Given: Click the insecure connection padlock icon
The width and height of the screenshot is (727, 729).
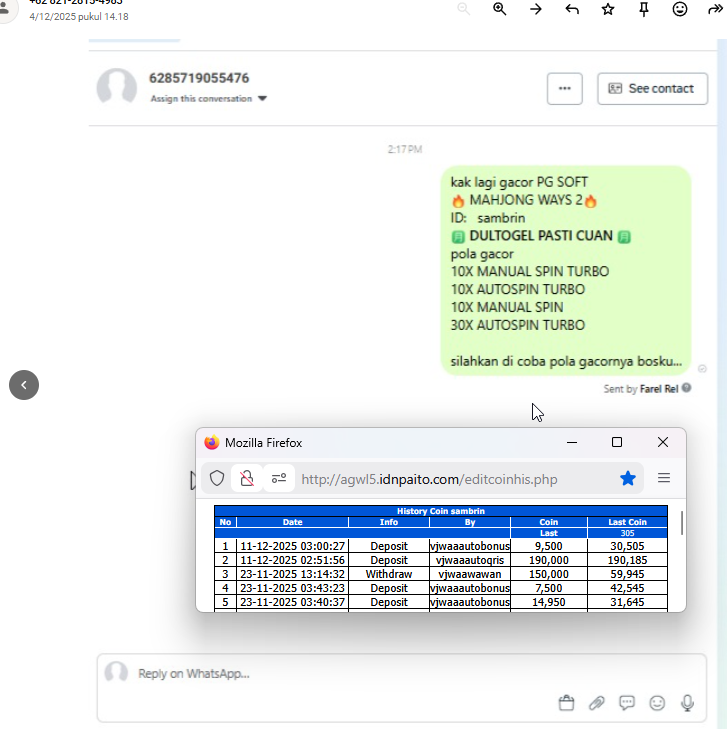Looking at the screenshot, I should coord(247,478).
